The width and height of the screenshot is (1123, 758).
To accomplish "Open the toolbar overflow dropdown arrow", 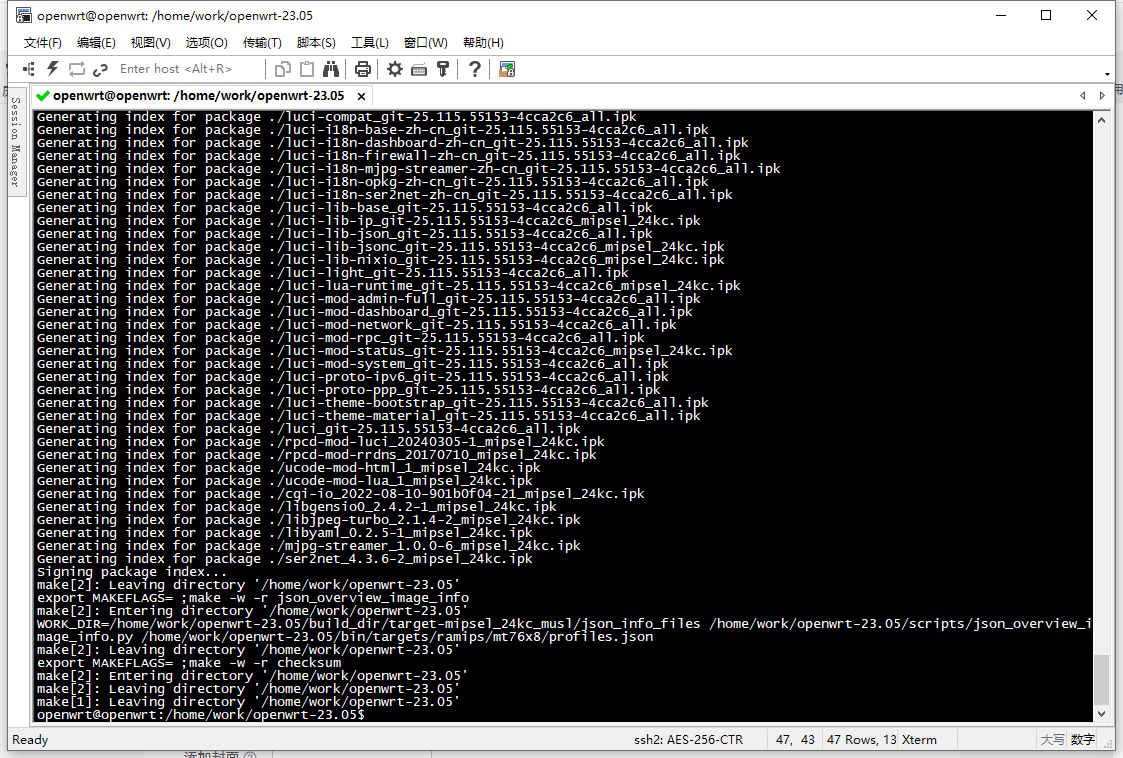I will point(1107,74).
